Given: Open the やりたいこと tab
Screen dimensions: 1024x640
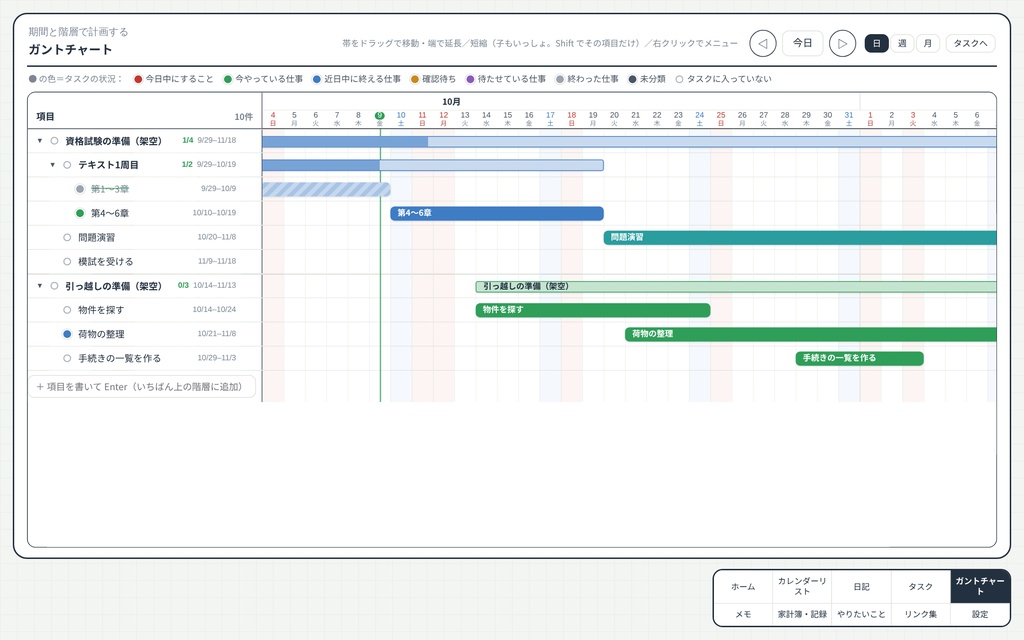Looking at the screenshot, I should pos(861,615).
